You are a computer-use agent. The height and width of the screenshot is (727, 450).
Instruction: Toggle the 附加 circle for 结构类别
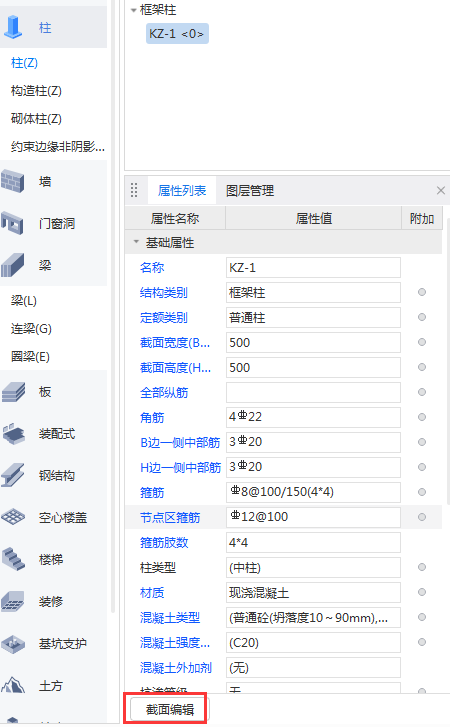tap(422, 292)
